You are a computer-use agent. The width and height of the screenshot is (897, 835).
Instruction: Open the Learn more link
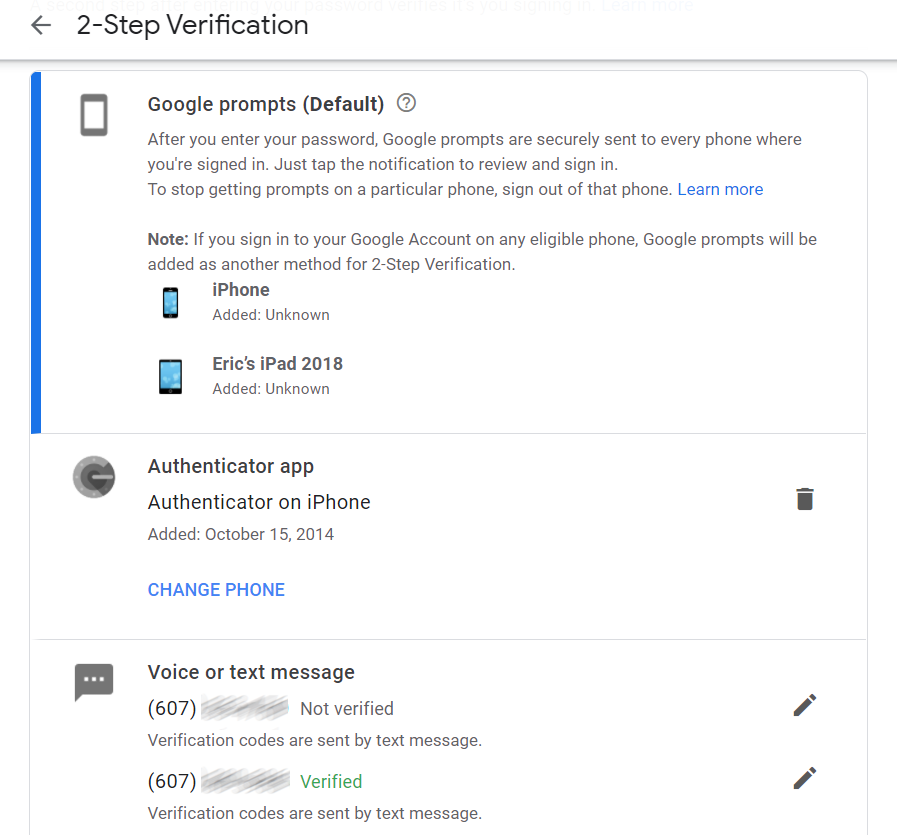pos(720,189)
